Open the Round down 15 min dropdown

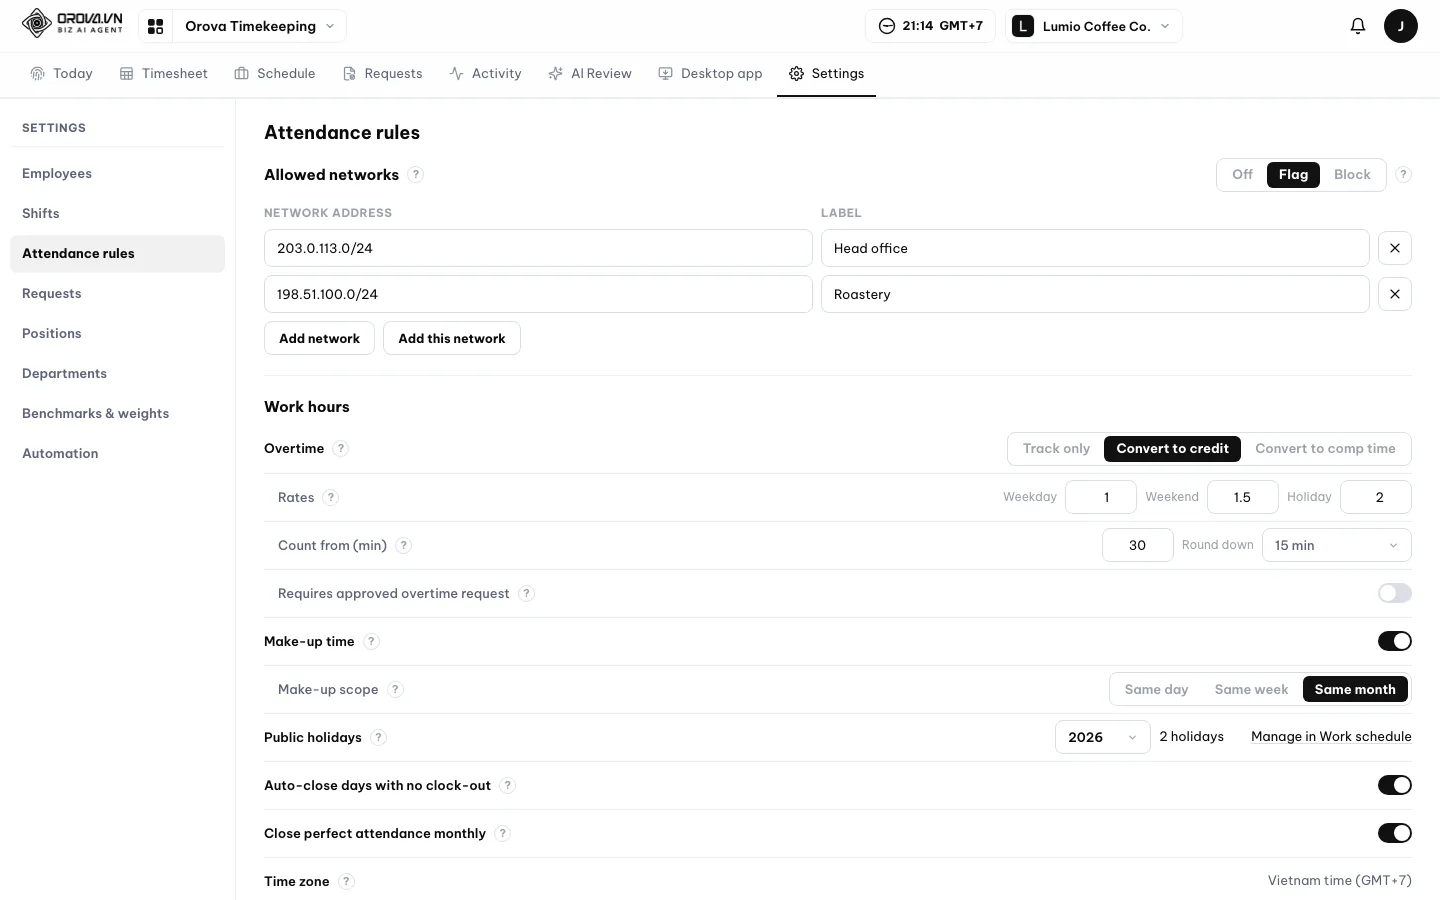(x=1336, y=545)
